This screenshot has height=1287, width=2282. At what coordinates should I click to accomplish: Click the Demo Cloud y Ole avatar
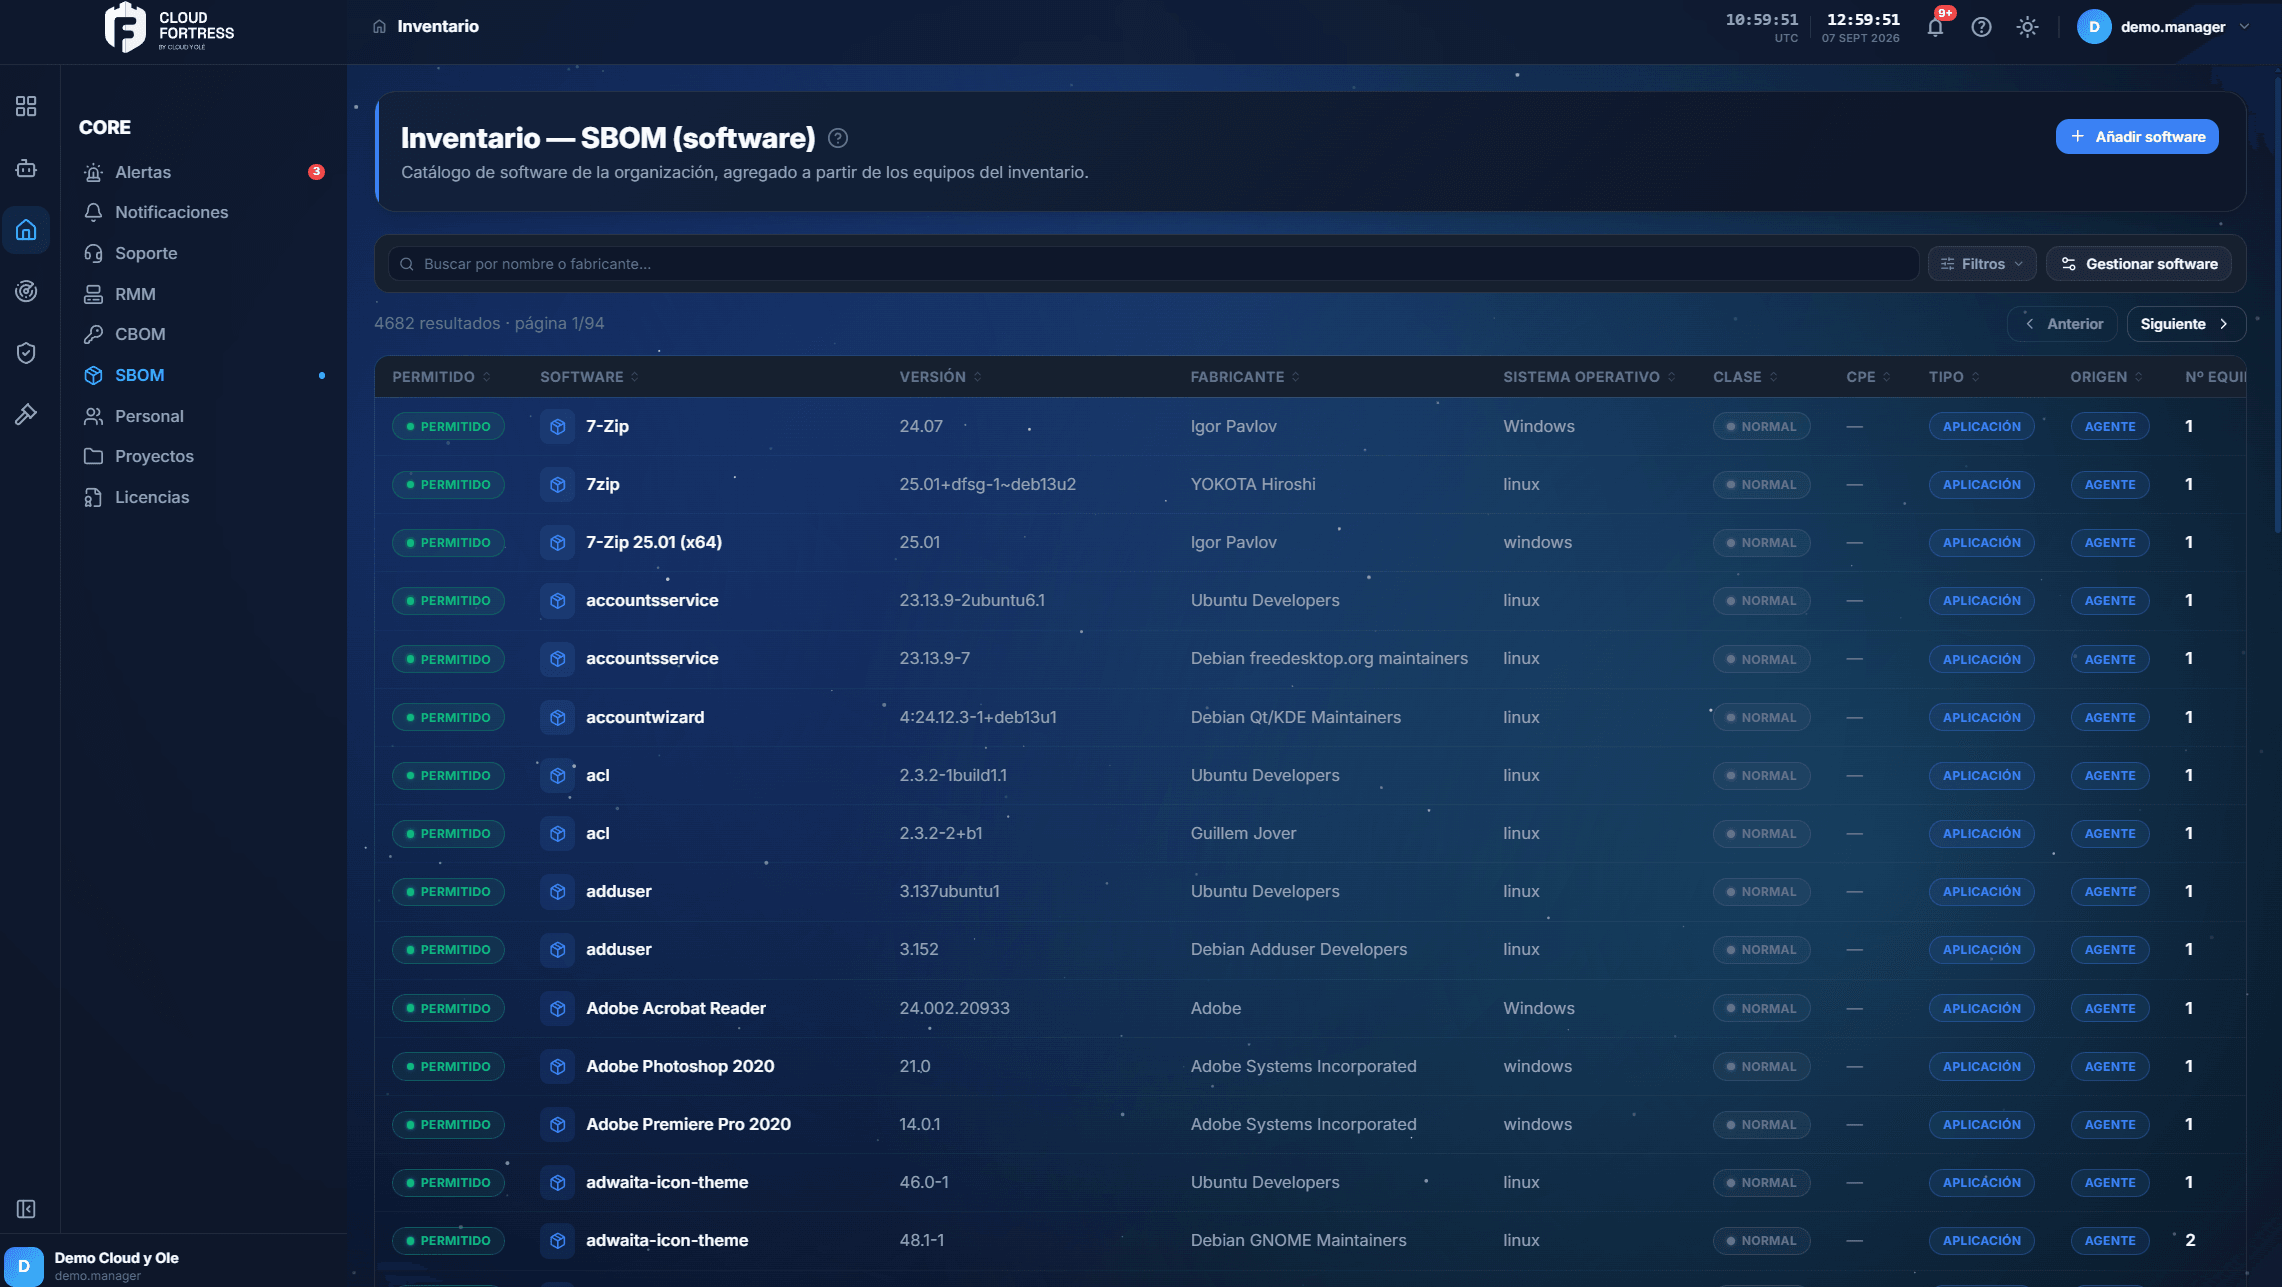pyautogui.click(x=24, y=1266)
